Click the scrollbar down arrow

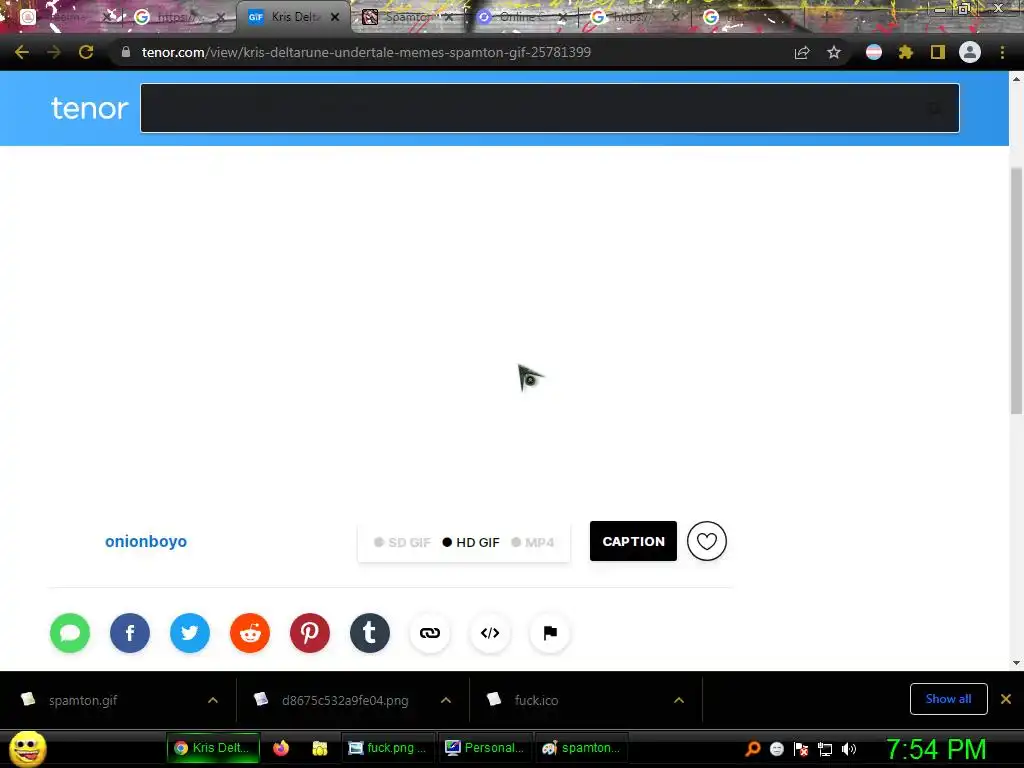[x=1016, y=663]
